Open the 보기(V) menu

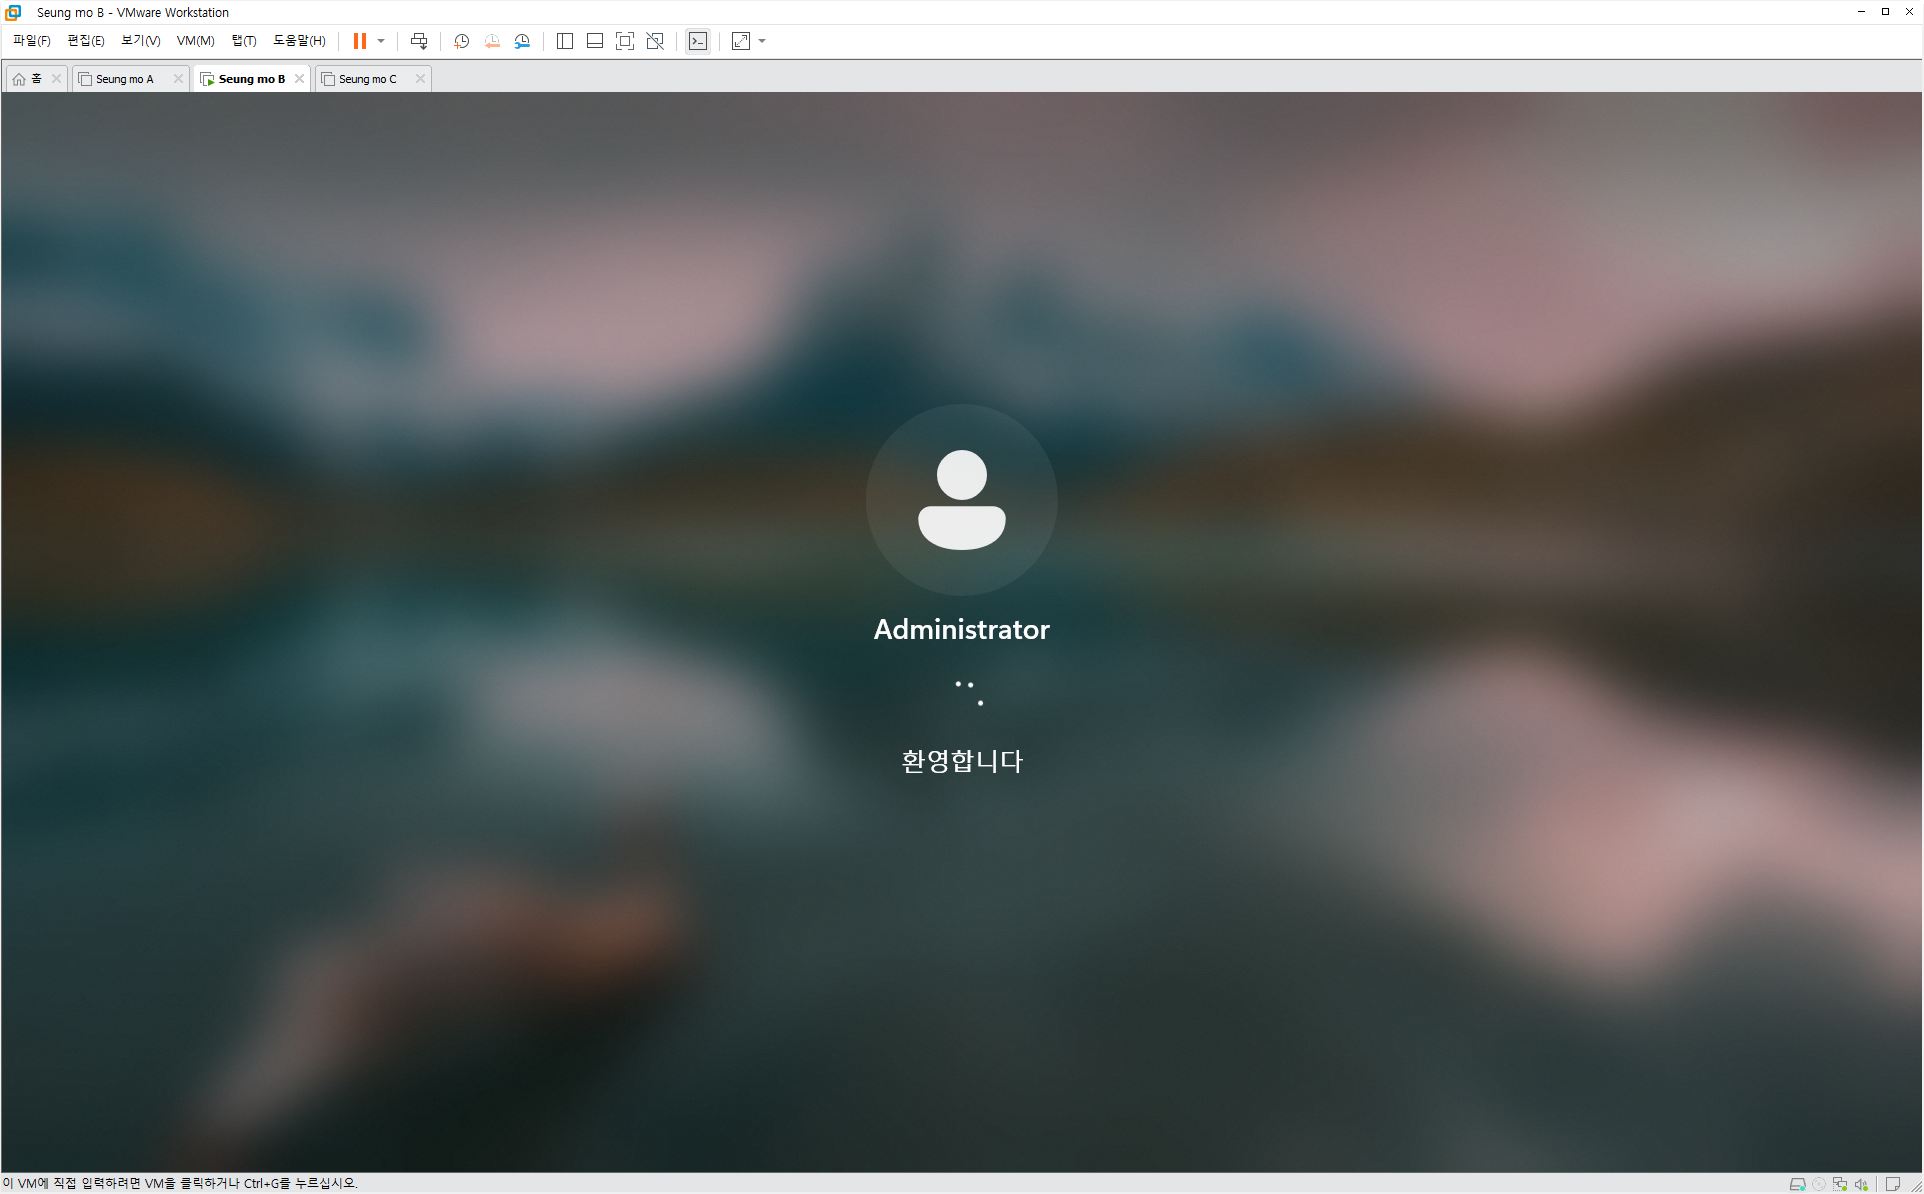tap(140, 41)
